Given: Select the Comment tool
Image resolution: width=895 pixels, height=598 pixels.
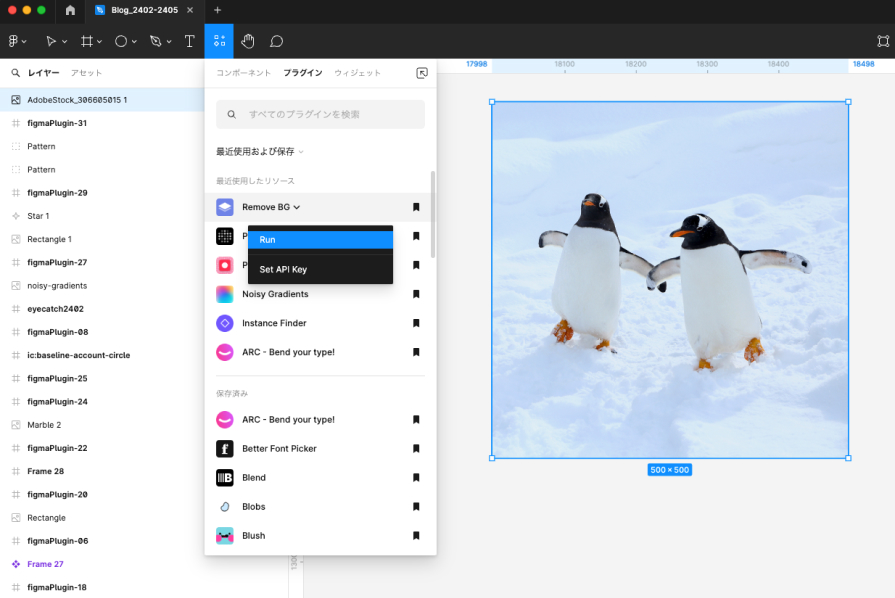Looking at the screenshot, I should tap(277, 41).
